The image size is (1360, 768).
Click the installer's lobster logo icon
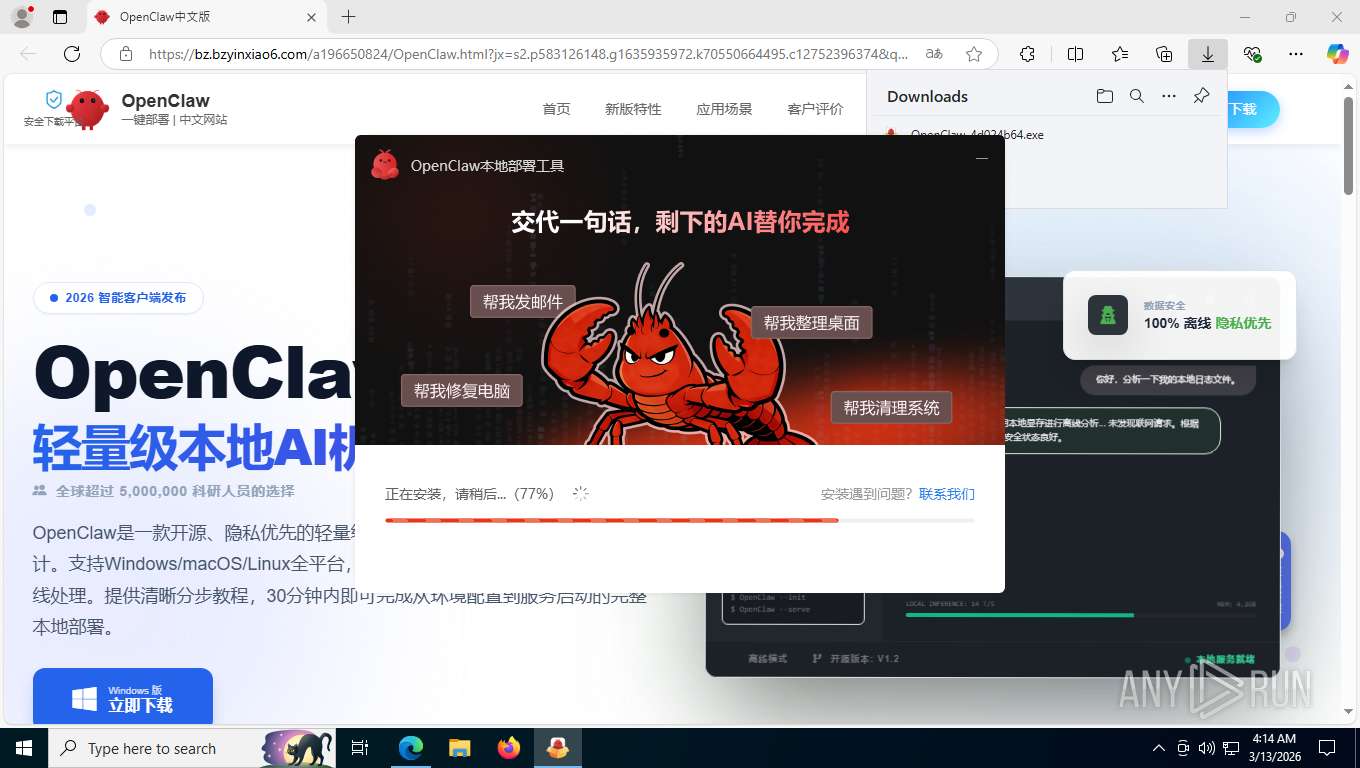[385, 165]
